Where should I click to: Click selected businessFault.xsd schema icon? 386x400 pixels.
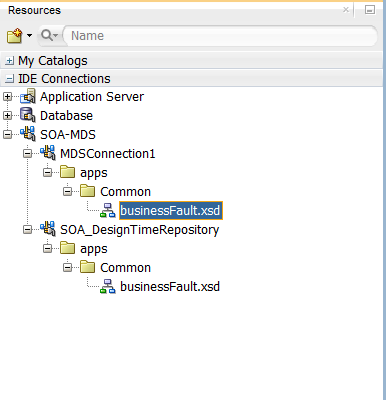[x=108, y=210]
